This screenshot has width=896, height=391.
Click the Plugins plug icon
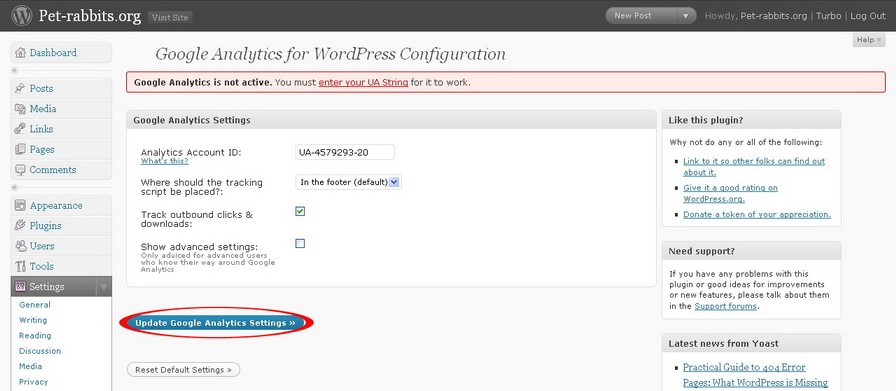21,225
